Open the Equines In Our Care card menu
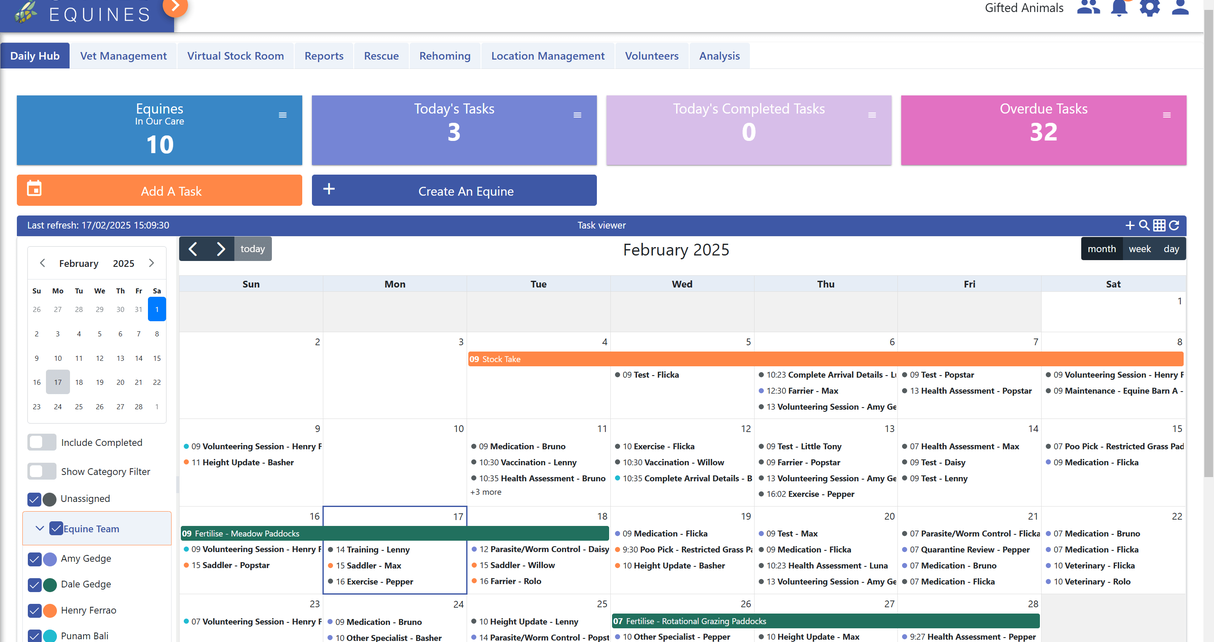Screen dimensions: 1214x642 tap(283, 115)
